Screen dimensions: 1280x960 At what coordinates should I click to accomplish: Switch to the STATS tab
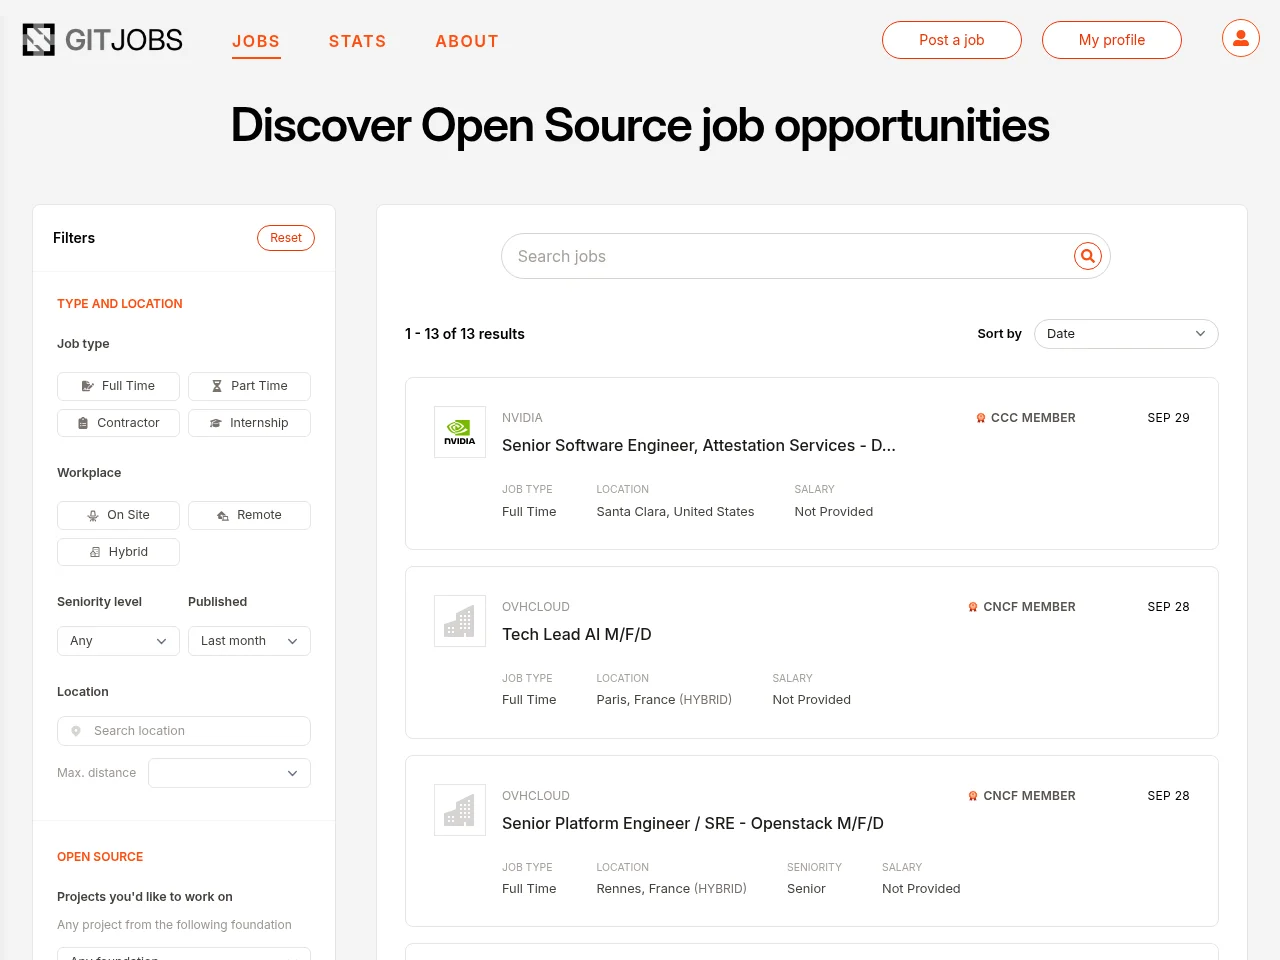pos(357,41)
